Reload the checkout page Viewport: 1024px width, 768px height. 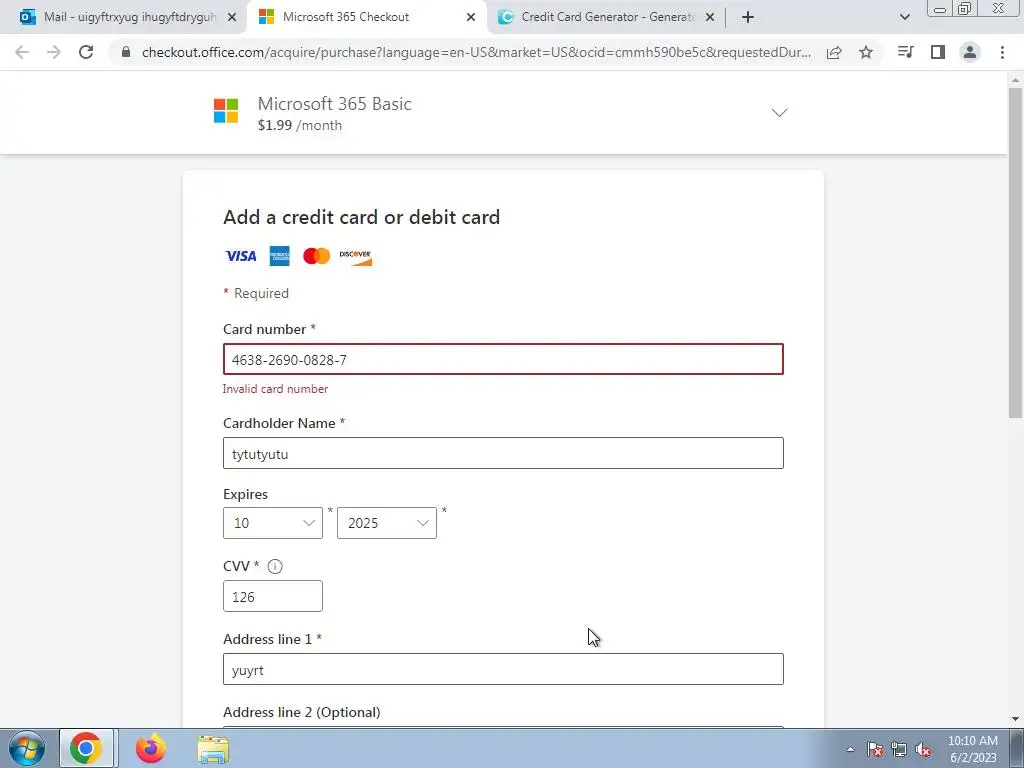(x=86, y=52)
